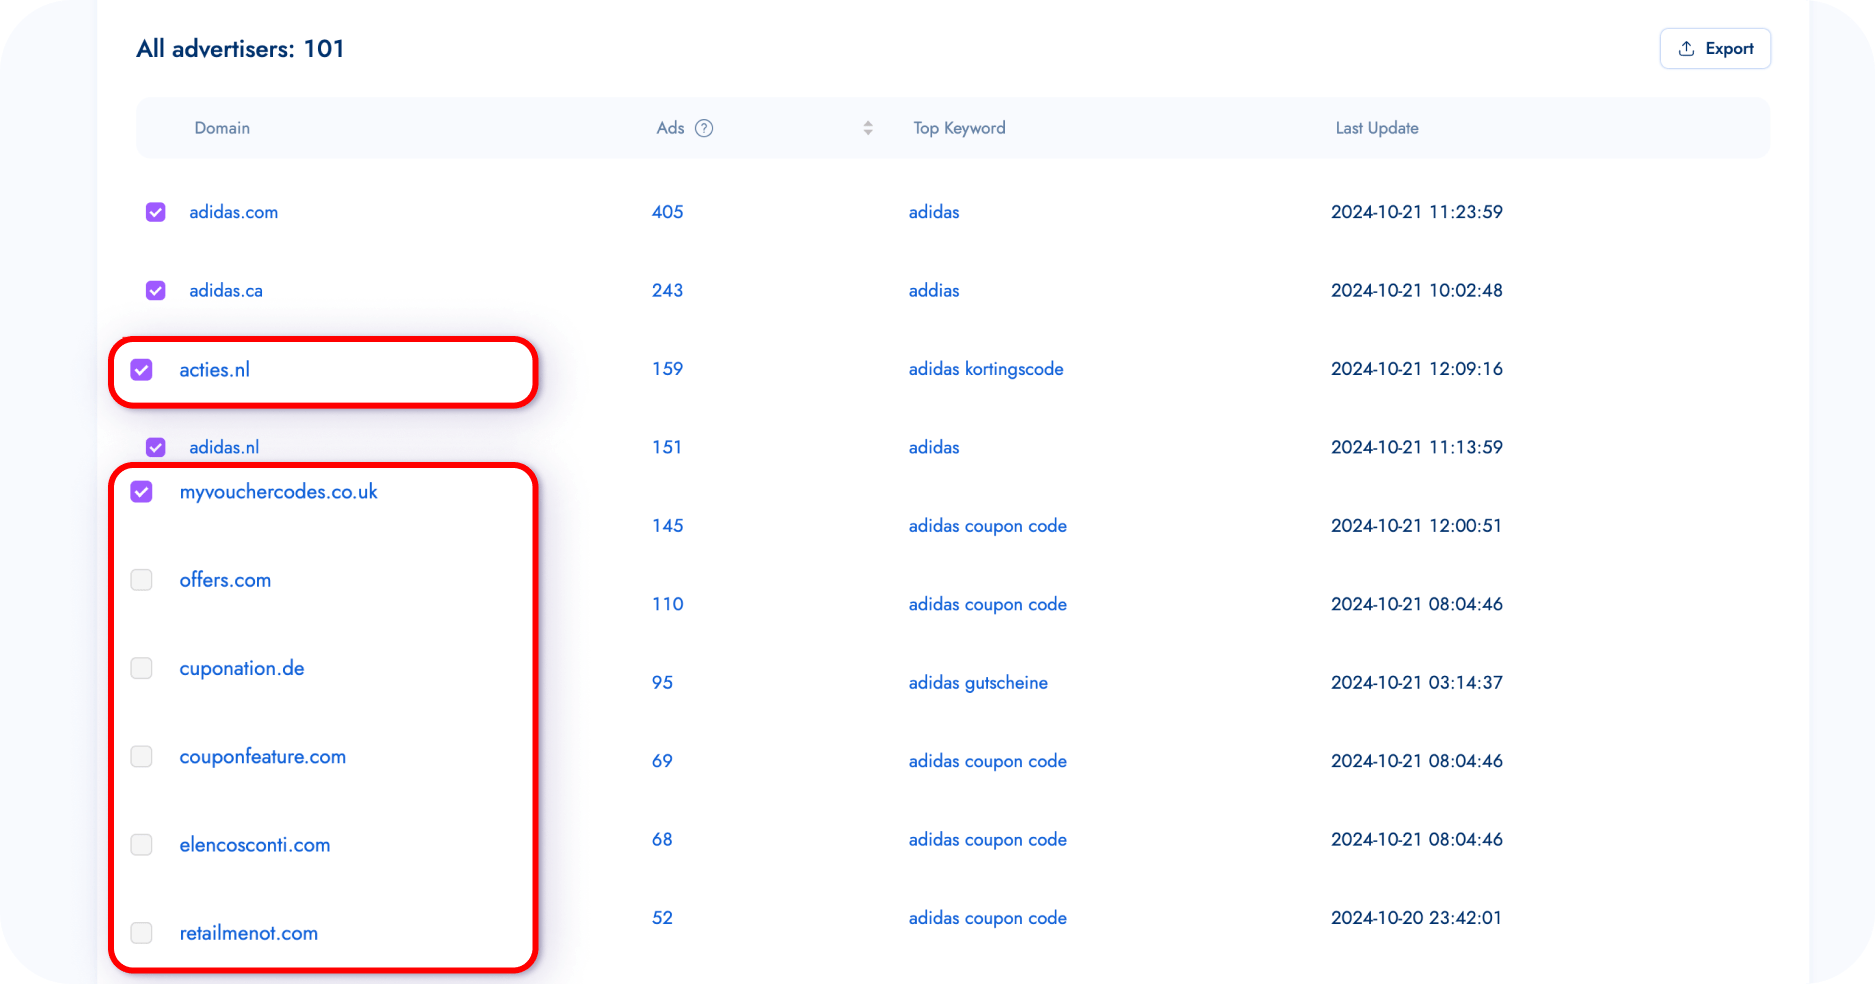Click the 110 ads count
This screenshot has width=1875, height=984.
[668, 604]
